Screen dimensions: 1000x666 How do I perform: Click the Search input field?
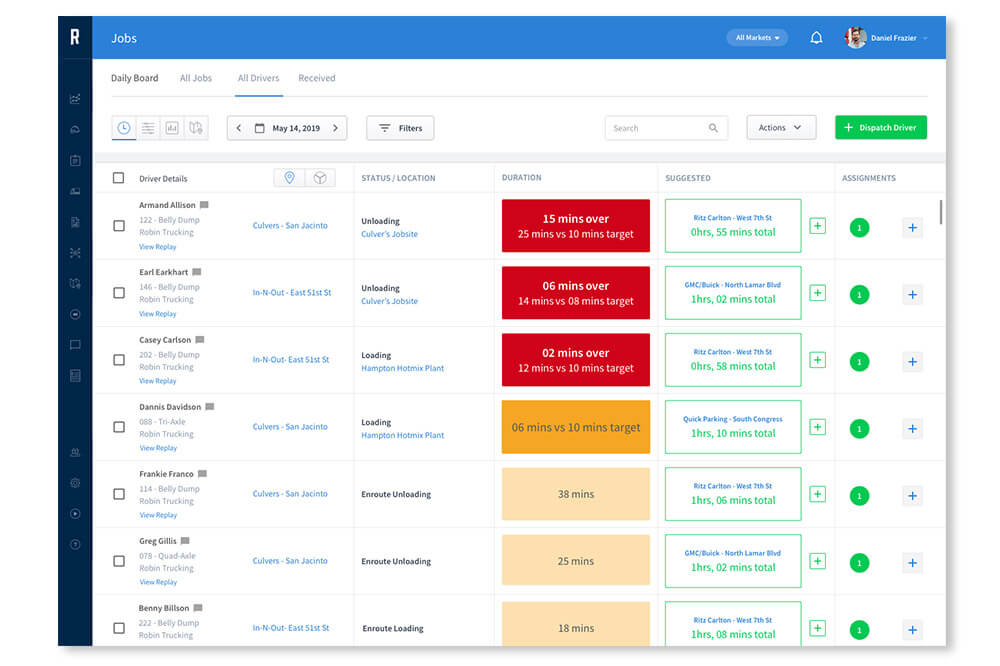pyautogui.click(x=656, y=128)
